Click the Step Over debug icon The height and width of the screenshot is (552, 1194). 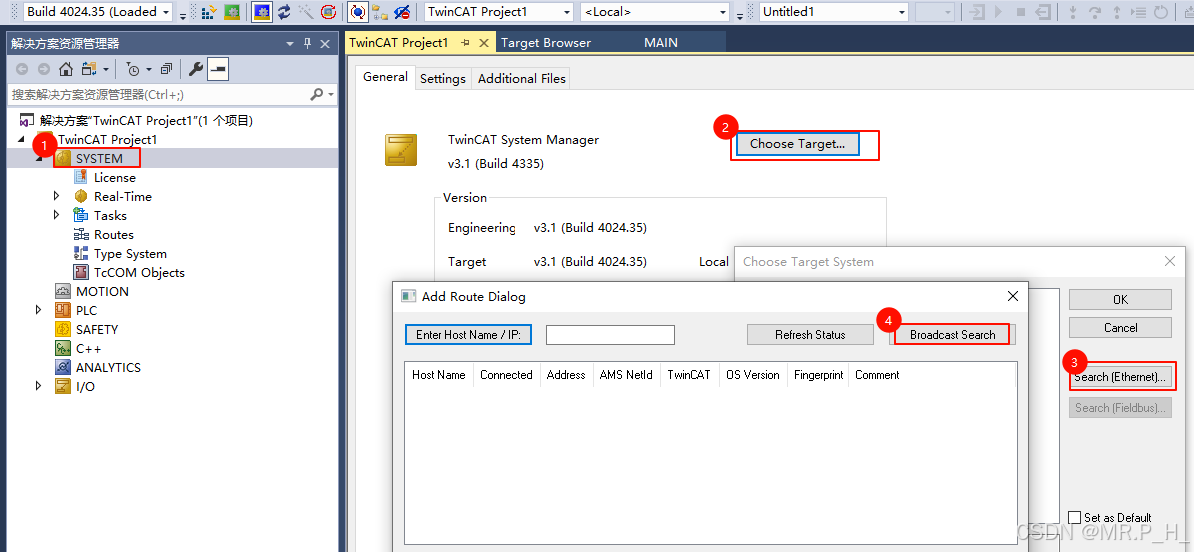pyautogui.click(x=1095, y=12)
